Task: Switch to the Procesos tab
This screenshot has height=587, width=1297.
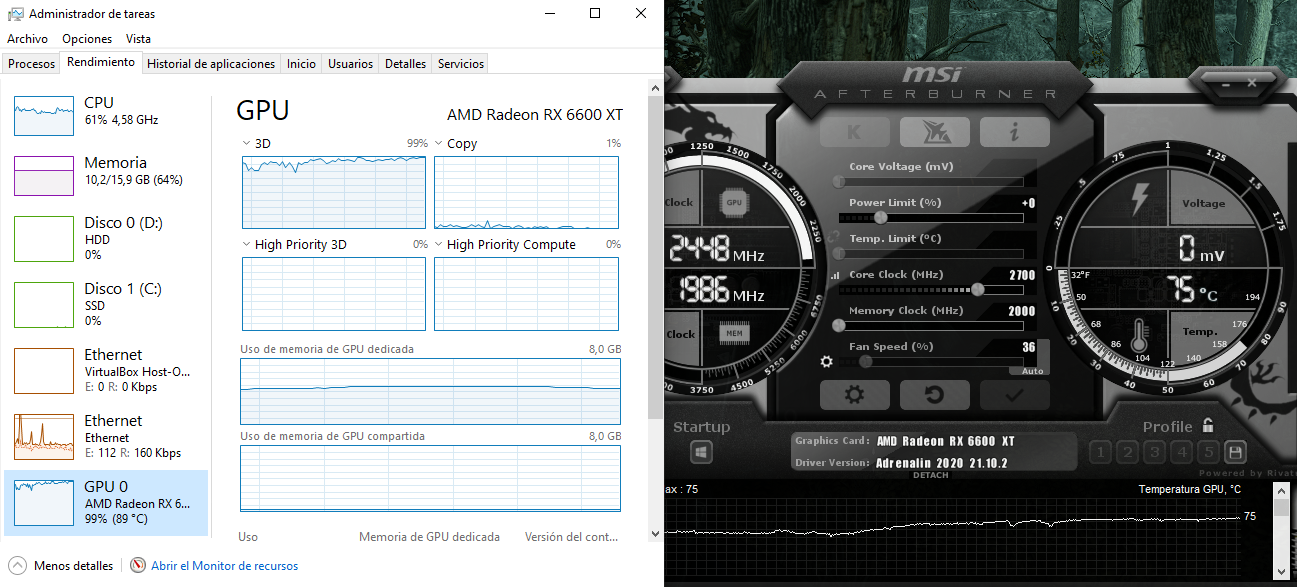Action: [x=31, y=64]
